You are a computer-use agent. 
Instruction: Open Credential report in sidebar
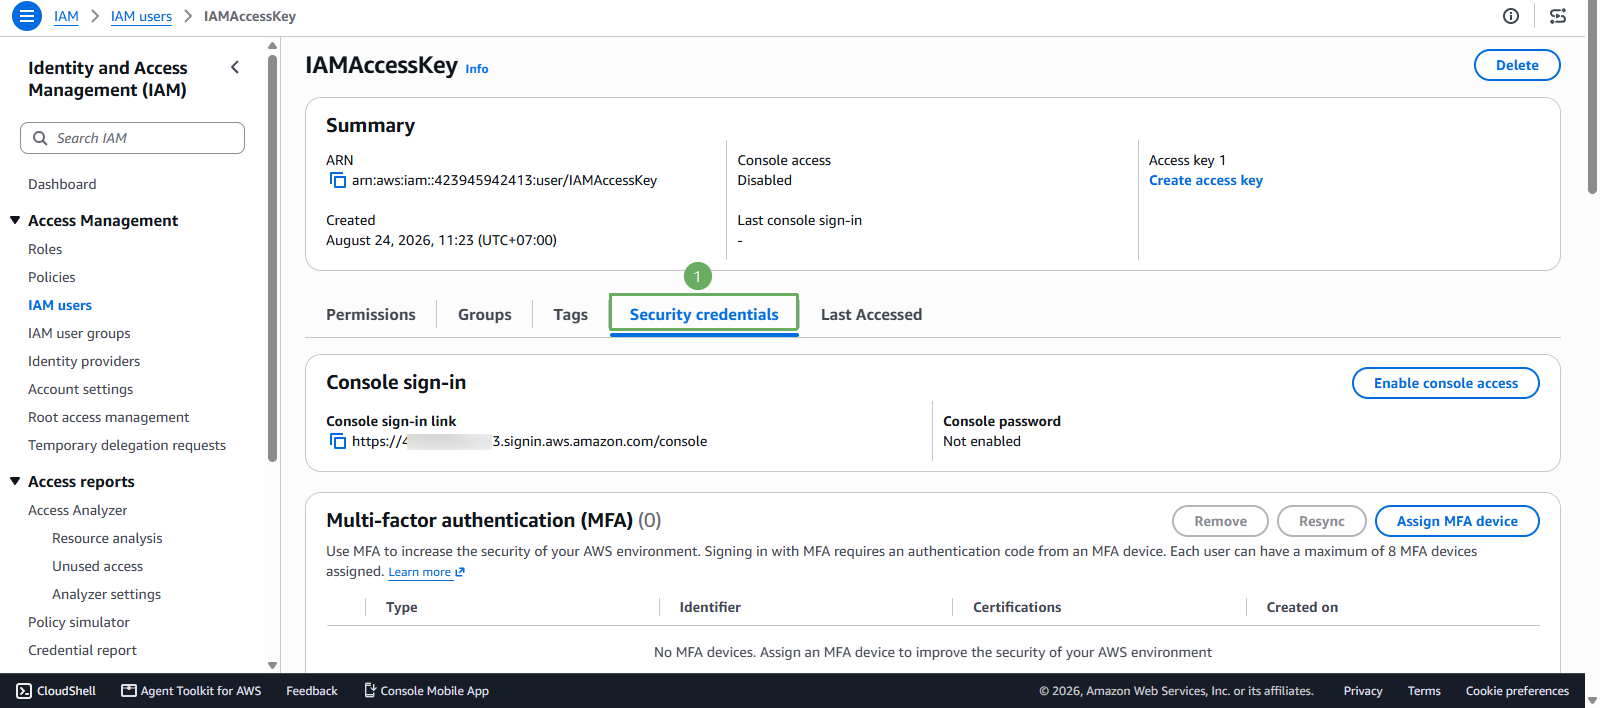pos(82,650)
